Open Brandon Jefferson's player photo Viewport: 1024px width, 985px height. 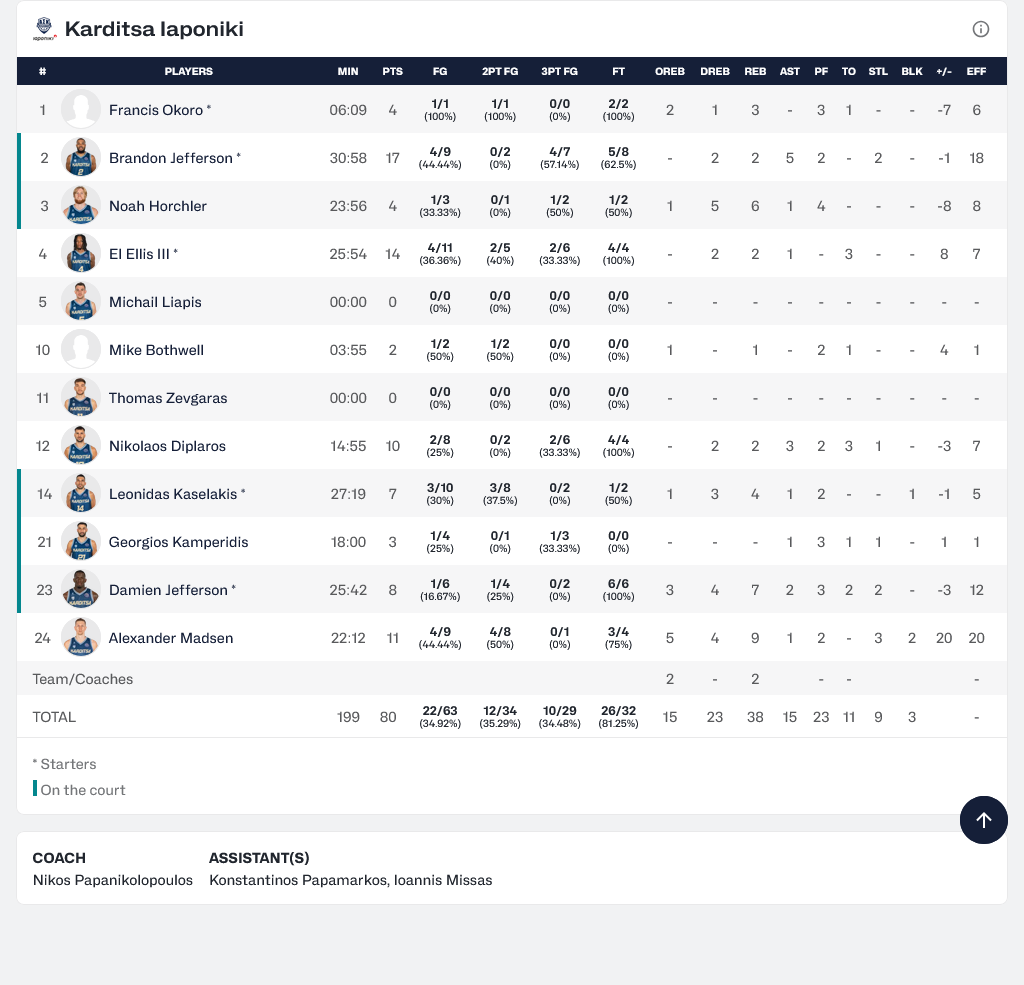tap(81, 158)
